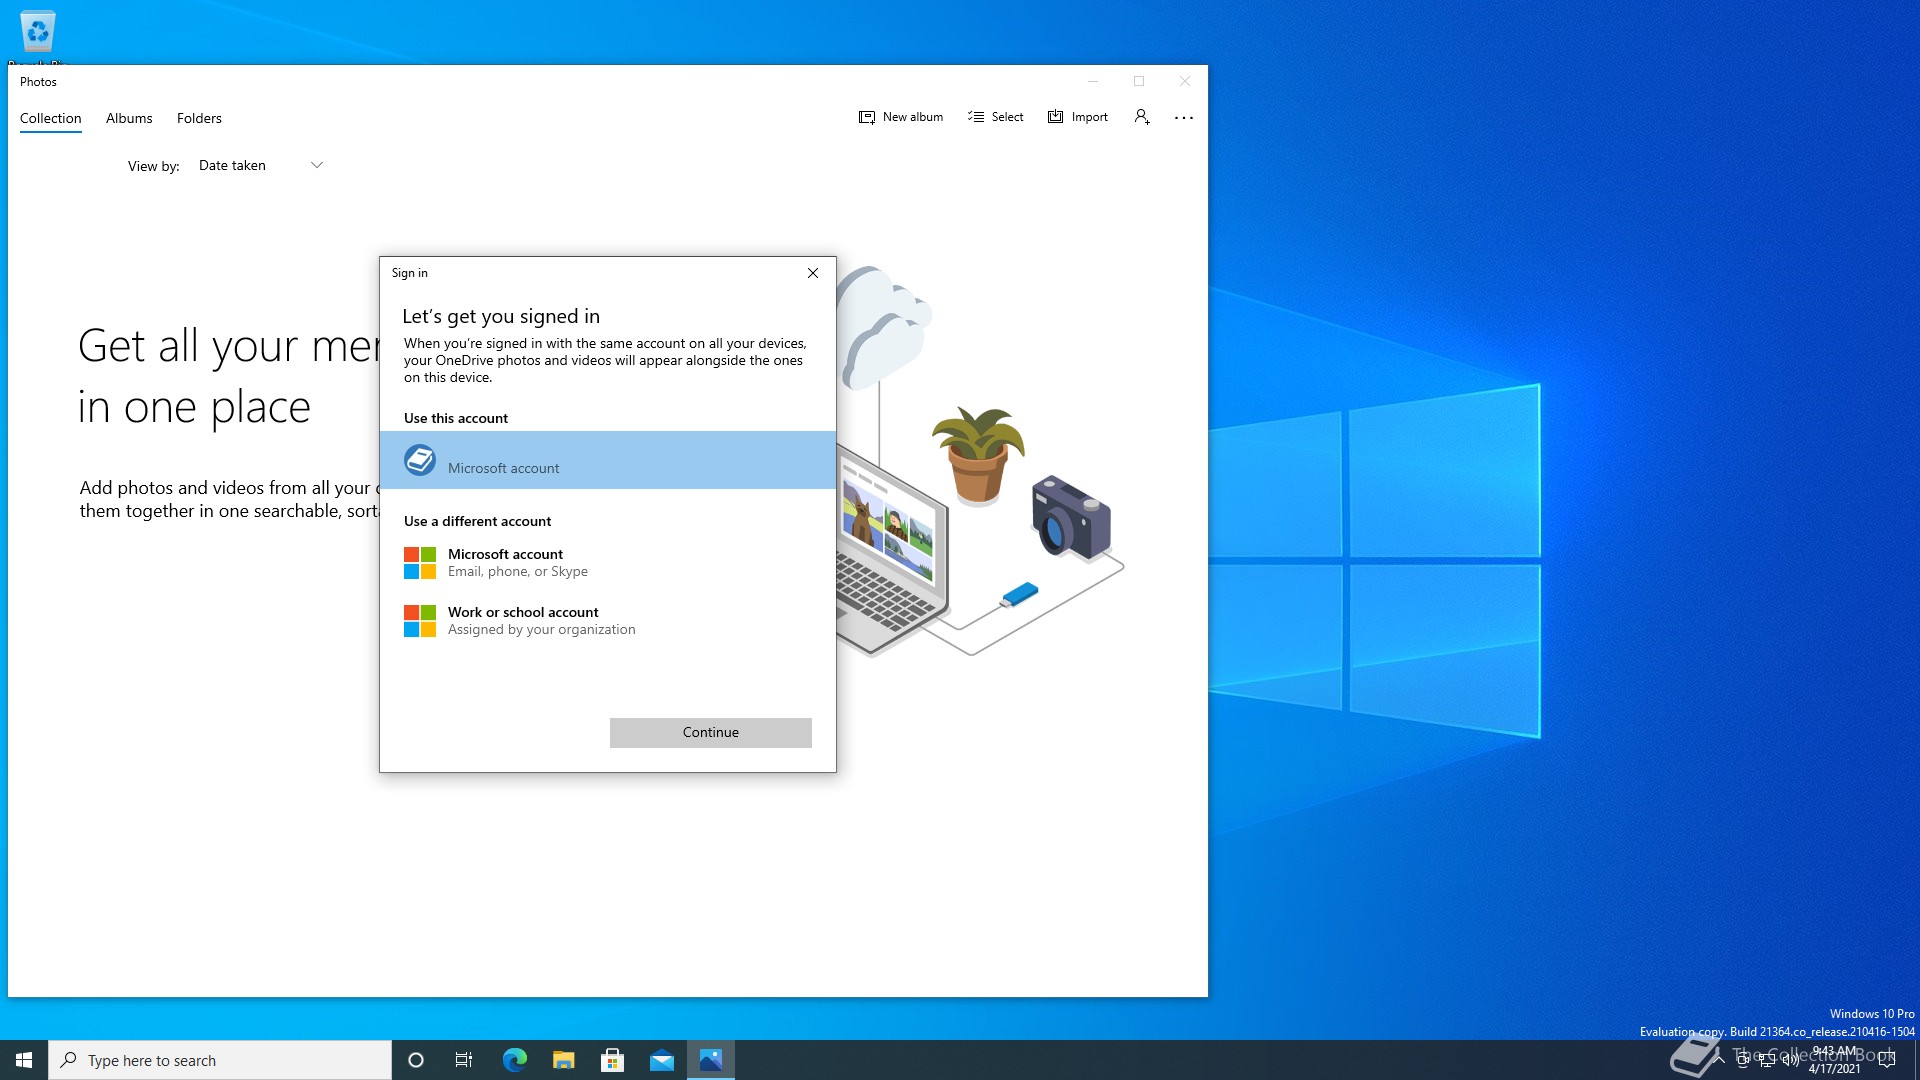Open Microsoft Store from the taskbar
This screenshot has width=1920, height=1080.
tap(612, 1060)
